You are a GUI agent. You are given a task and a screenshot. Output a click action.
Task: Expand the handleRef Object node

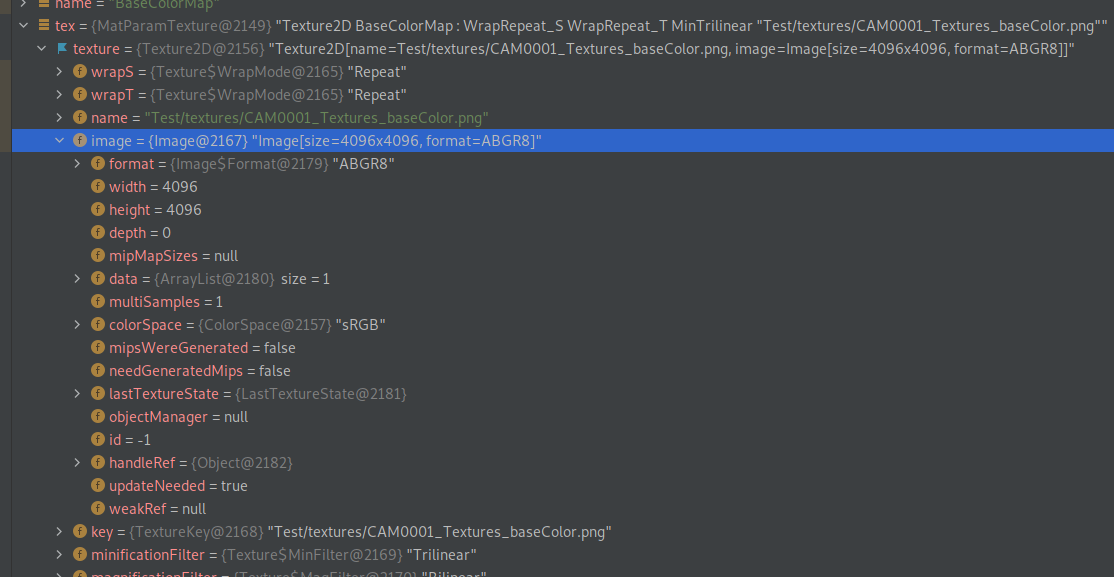click(x=77, y=463)
